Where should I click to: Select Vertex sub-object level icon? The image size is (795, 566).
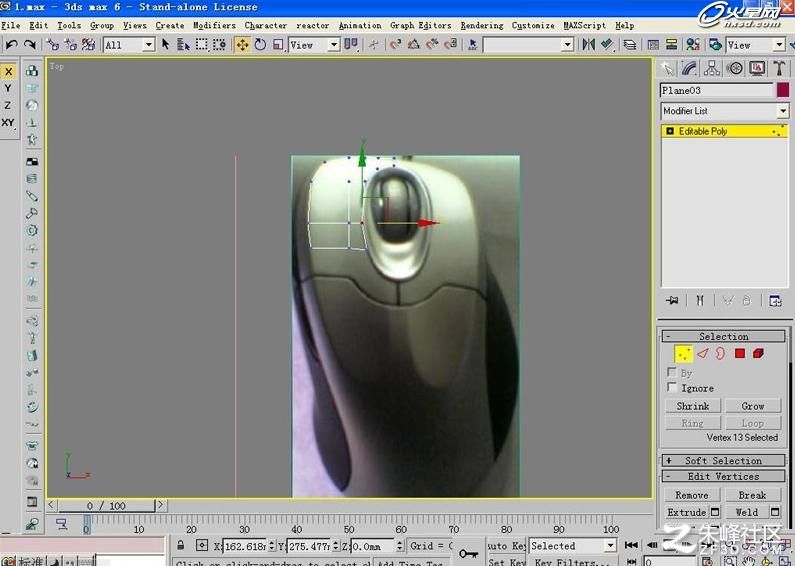coord(683,354)
